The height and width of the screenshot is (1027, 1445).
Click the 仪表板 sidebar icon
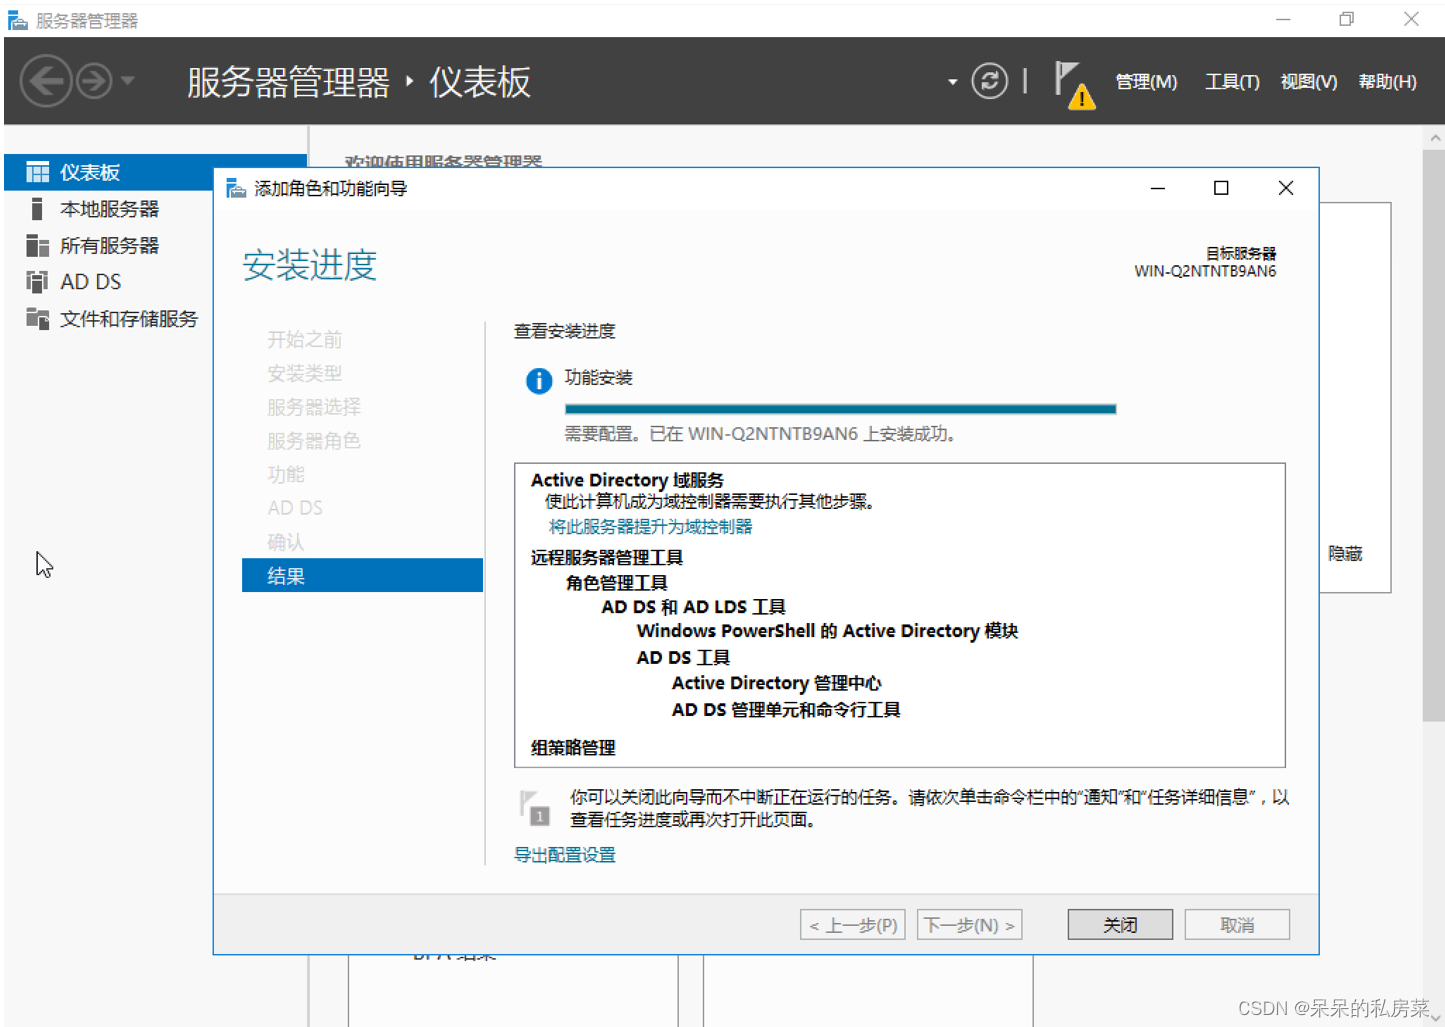pyautogui.click(x=37, y=172)
